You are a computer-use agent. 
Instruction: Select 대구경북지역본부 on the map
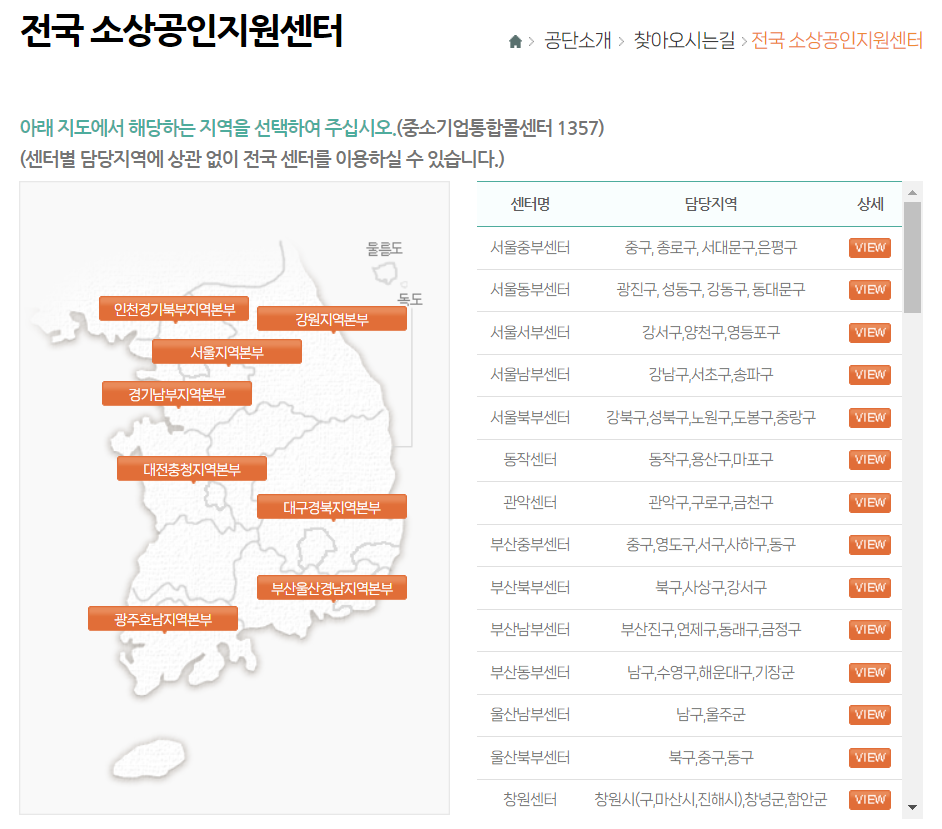(x=332, y=507)
